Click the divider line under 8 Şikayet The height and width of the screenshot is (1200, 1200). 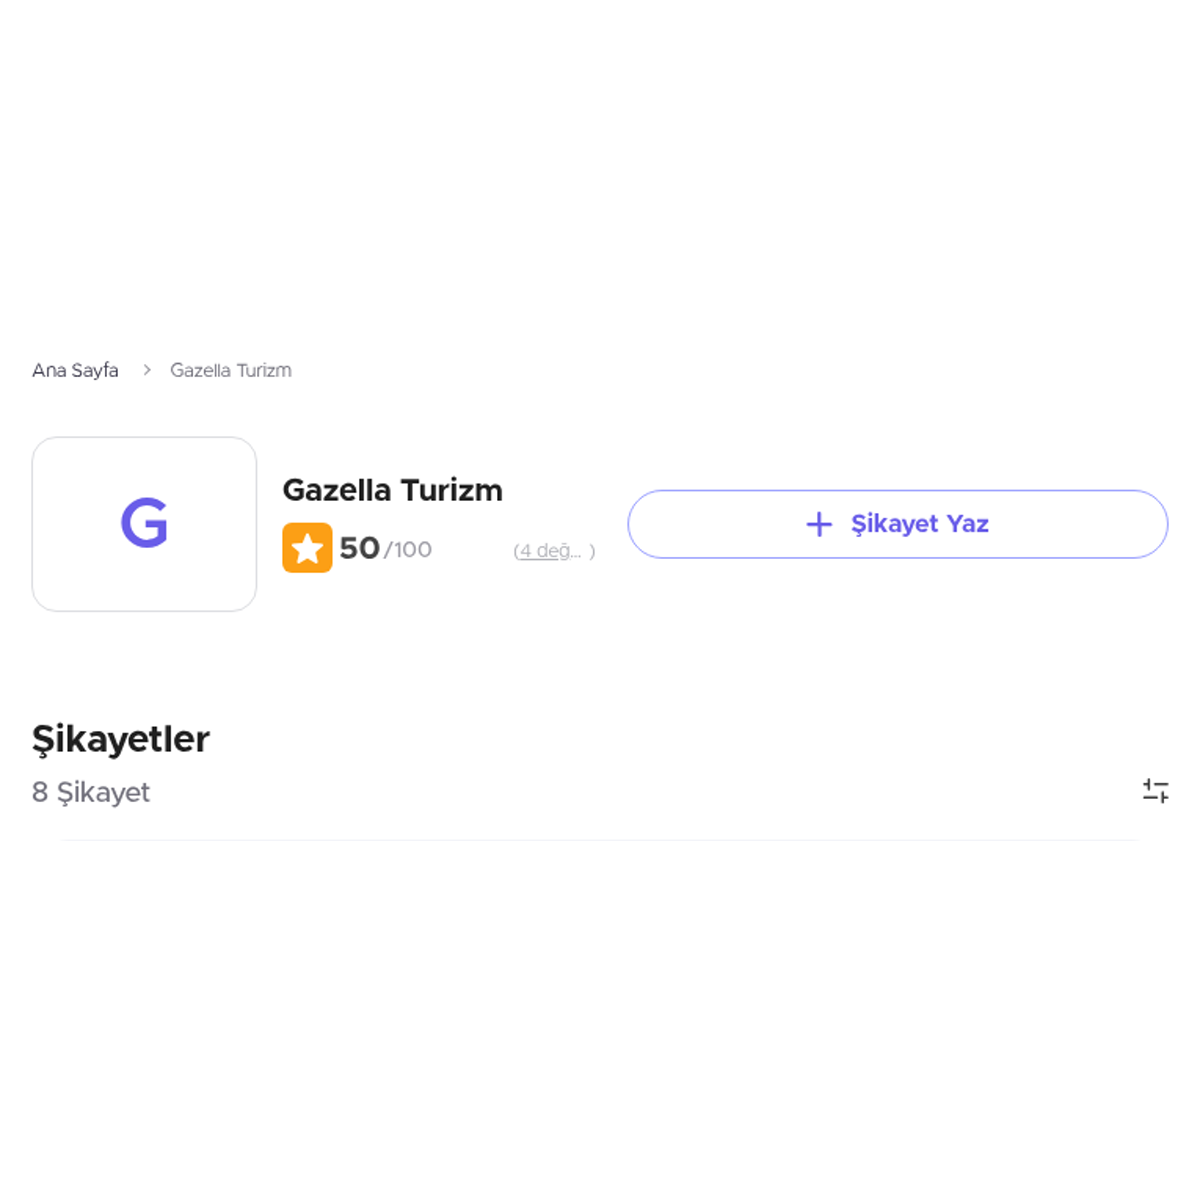tap(600, 840)
